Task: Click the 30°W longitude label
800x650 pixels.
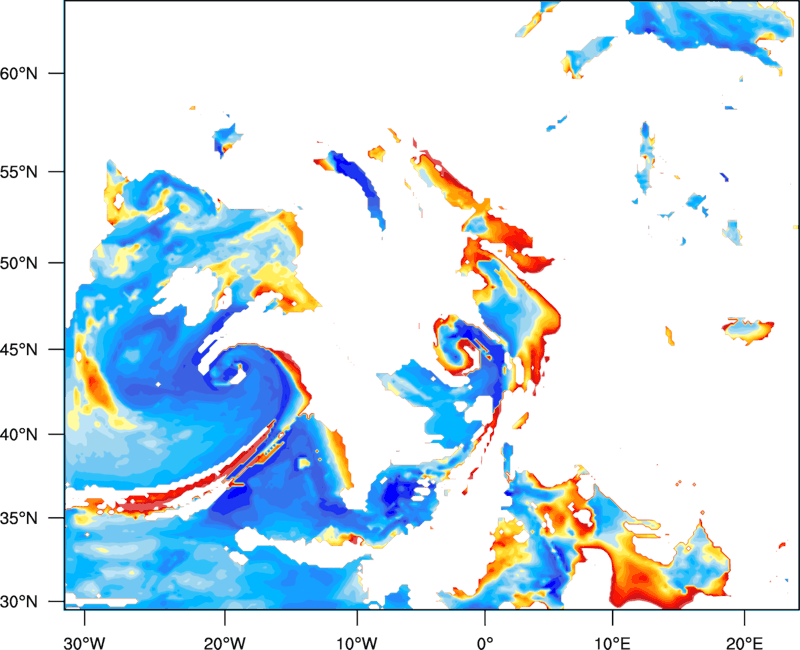Action: (84, 643)
